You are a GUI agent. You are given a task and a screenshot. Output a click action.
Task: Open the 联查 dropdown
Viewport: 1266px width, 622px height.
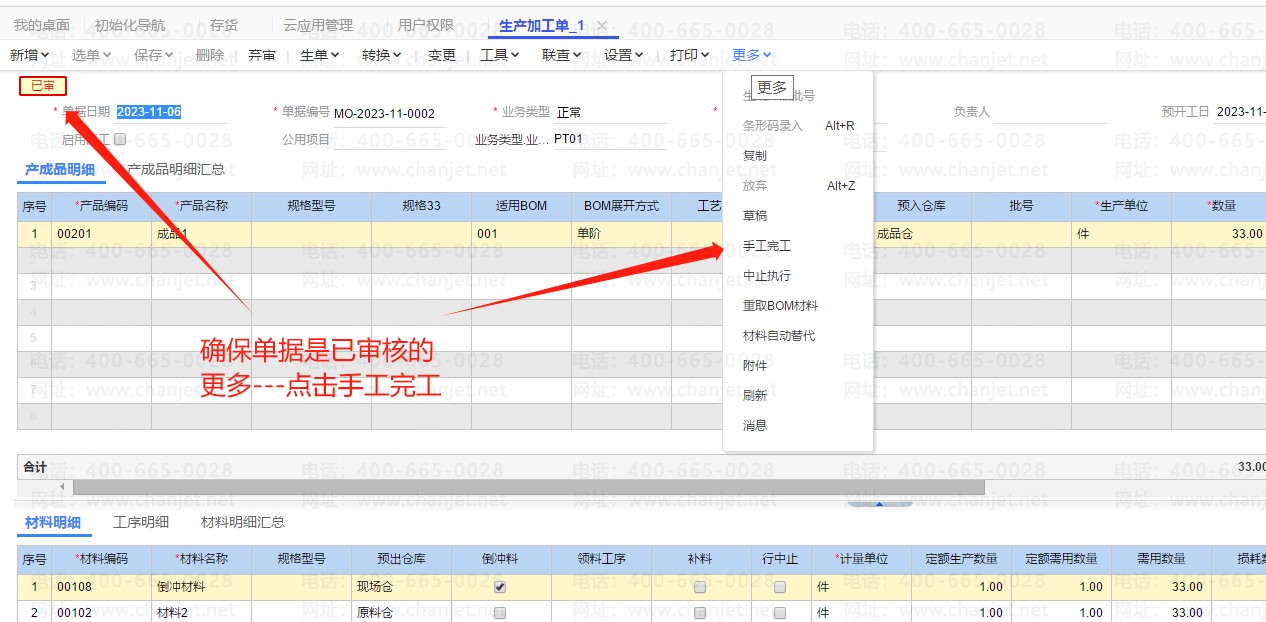pos(562,55)
